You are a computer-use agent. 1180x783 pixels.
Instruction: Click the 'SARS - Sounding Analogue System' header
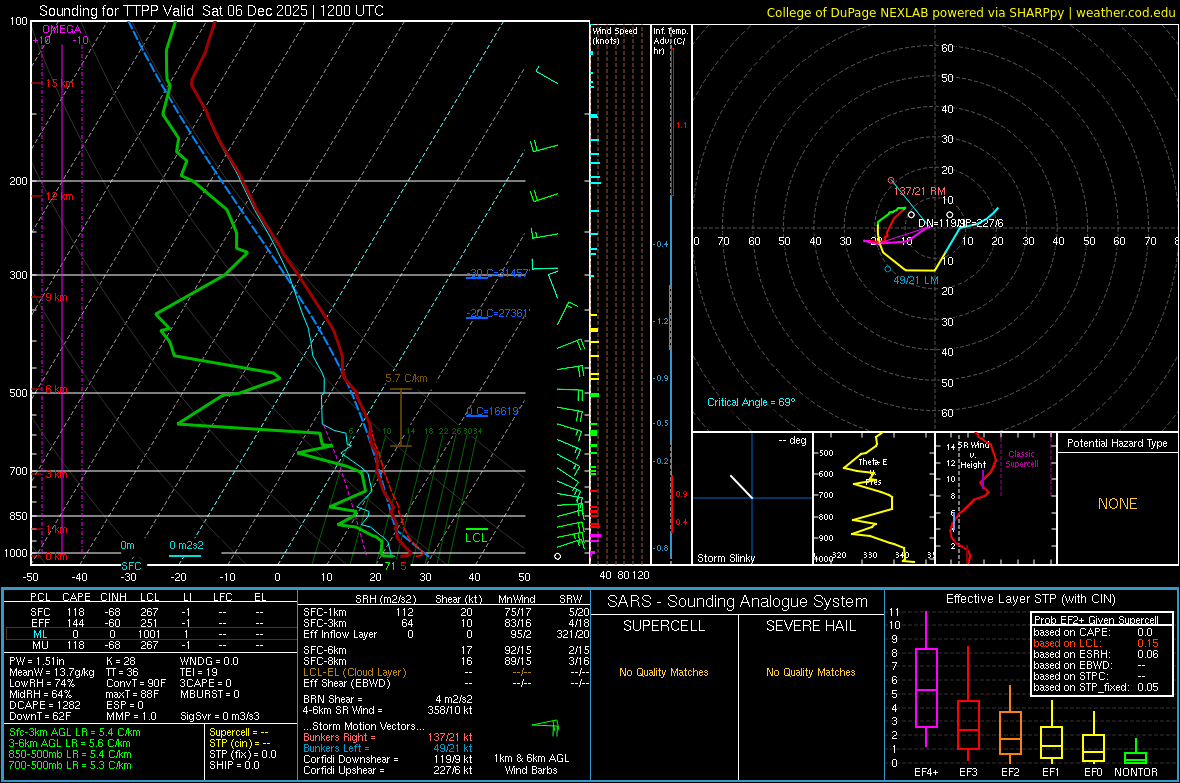click(738, 602)
